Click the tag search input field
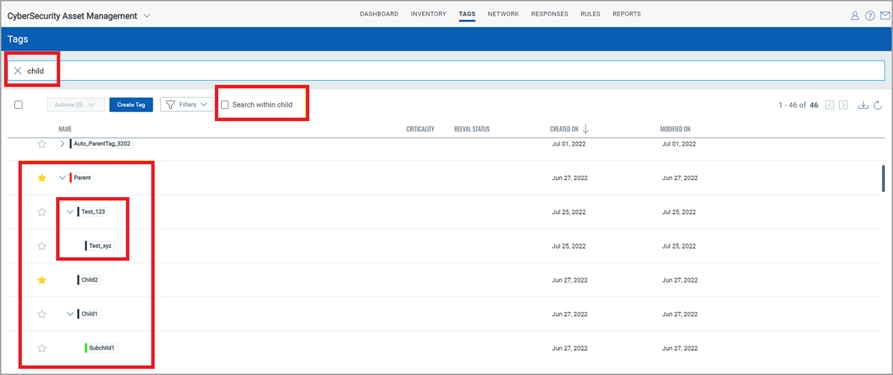893x375 pixels. (446, 71)
